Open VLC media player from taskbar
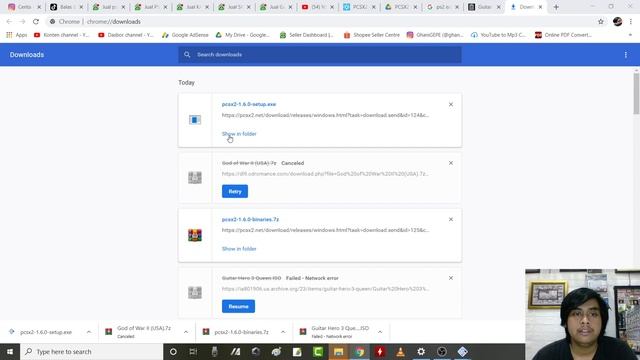The image size is (640, 360). point(400,351)
